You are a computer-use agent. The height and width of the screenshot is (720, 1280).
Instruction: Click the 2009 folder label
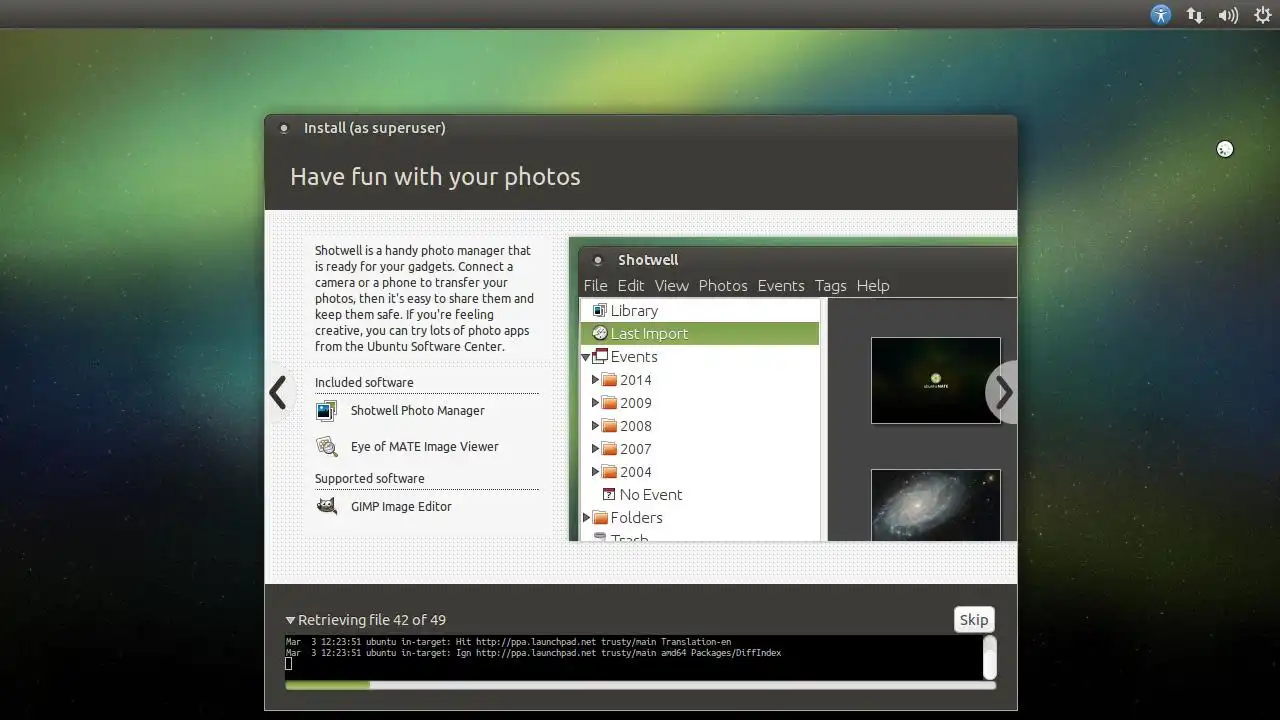[x=635, y=403]
